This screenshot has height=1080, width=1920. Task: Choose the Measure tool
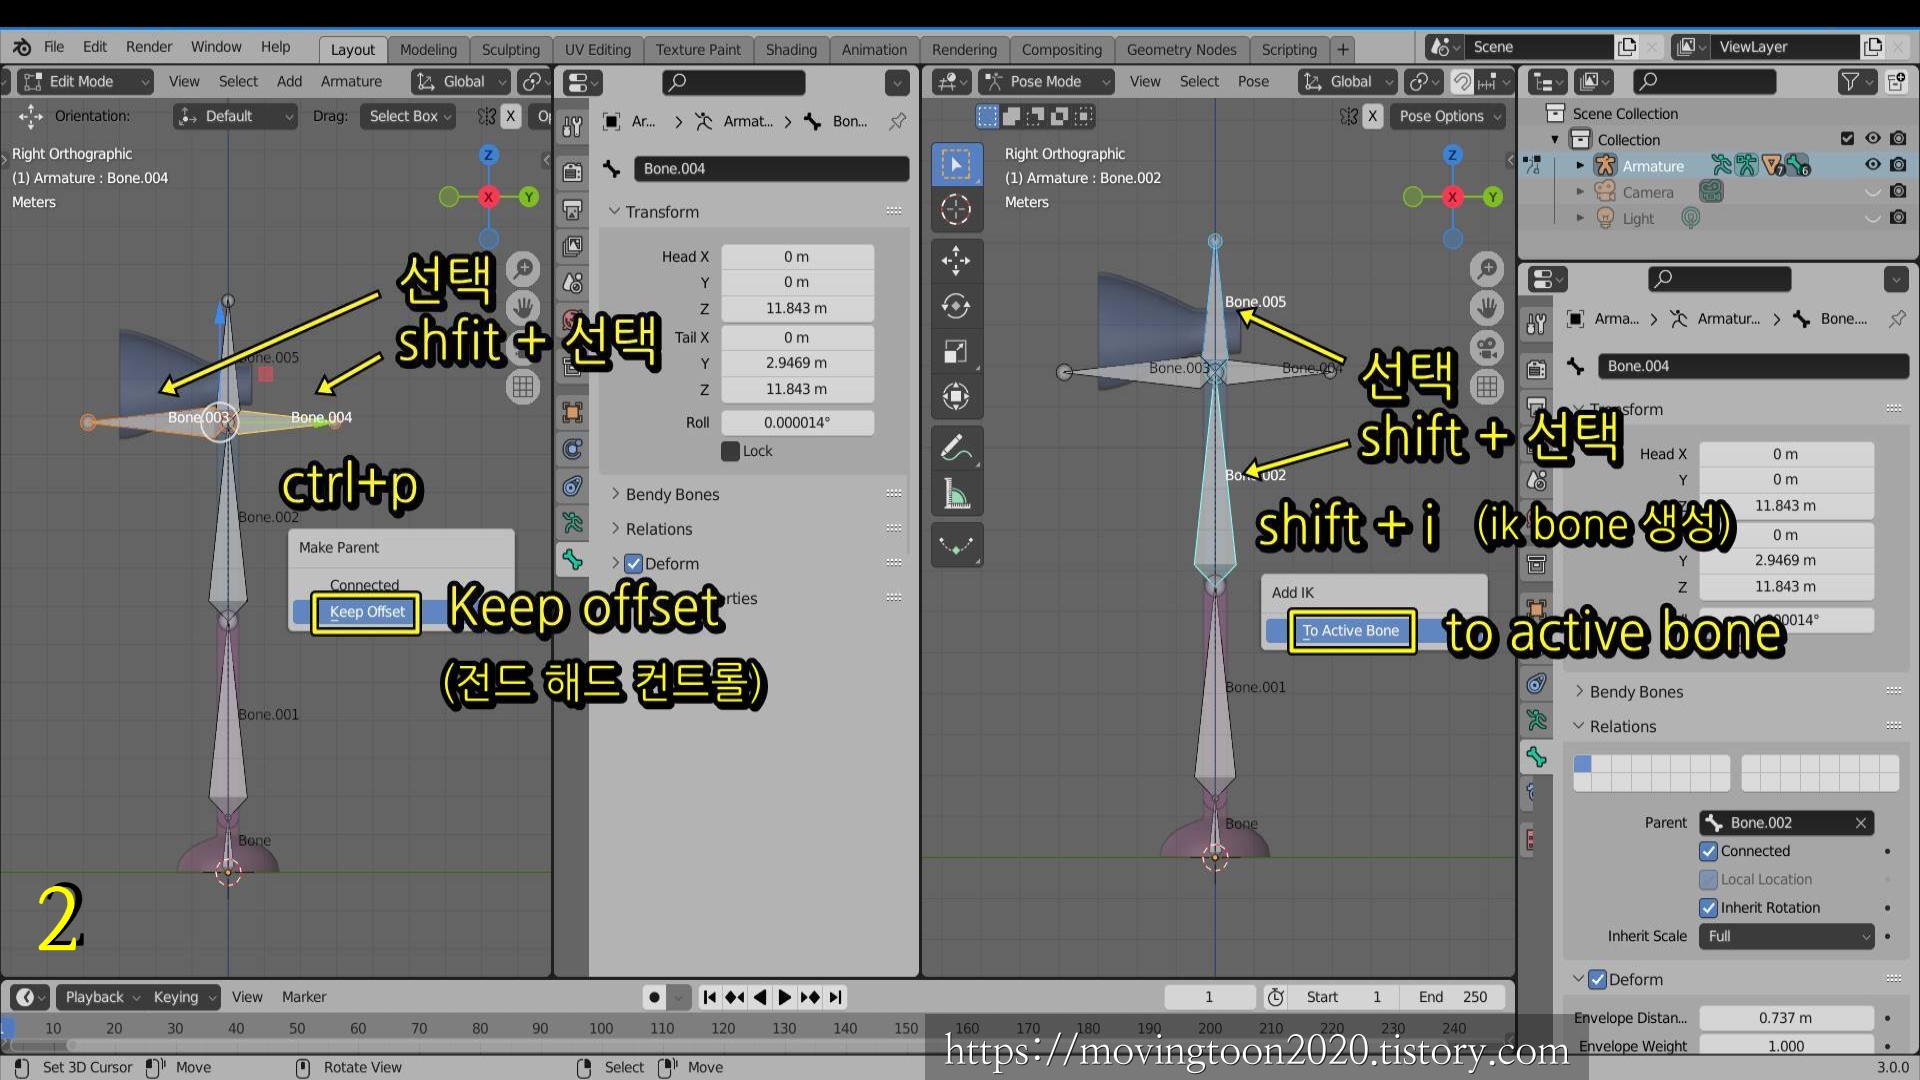coord(956,493)
